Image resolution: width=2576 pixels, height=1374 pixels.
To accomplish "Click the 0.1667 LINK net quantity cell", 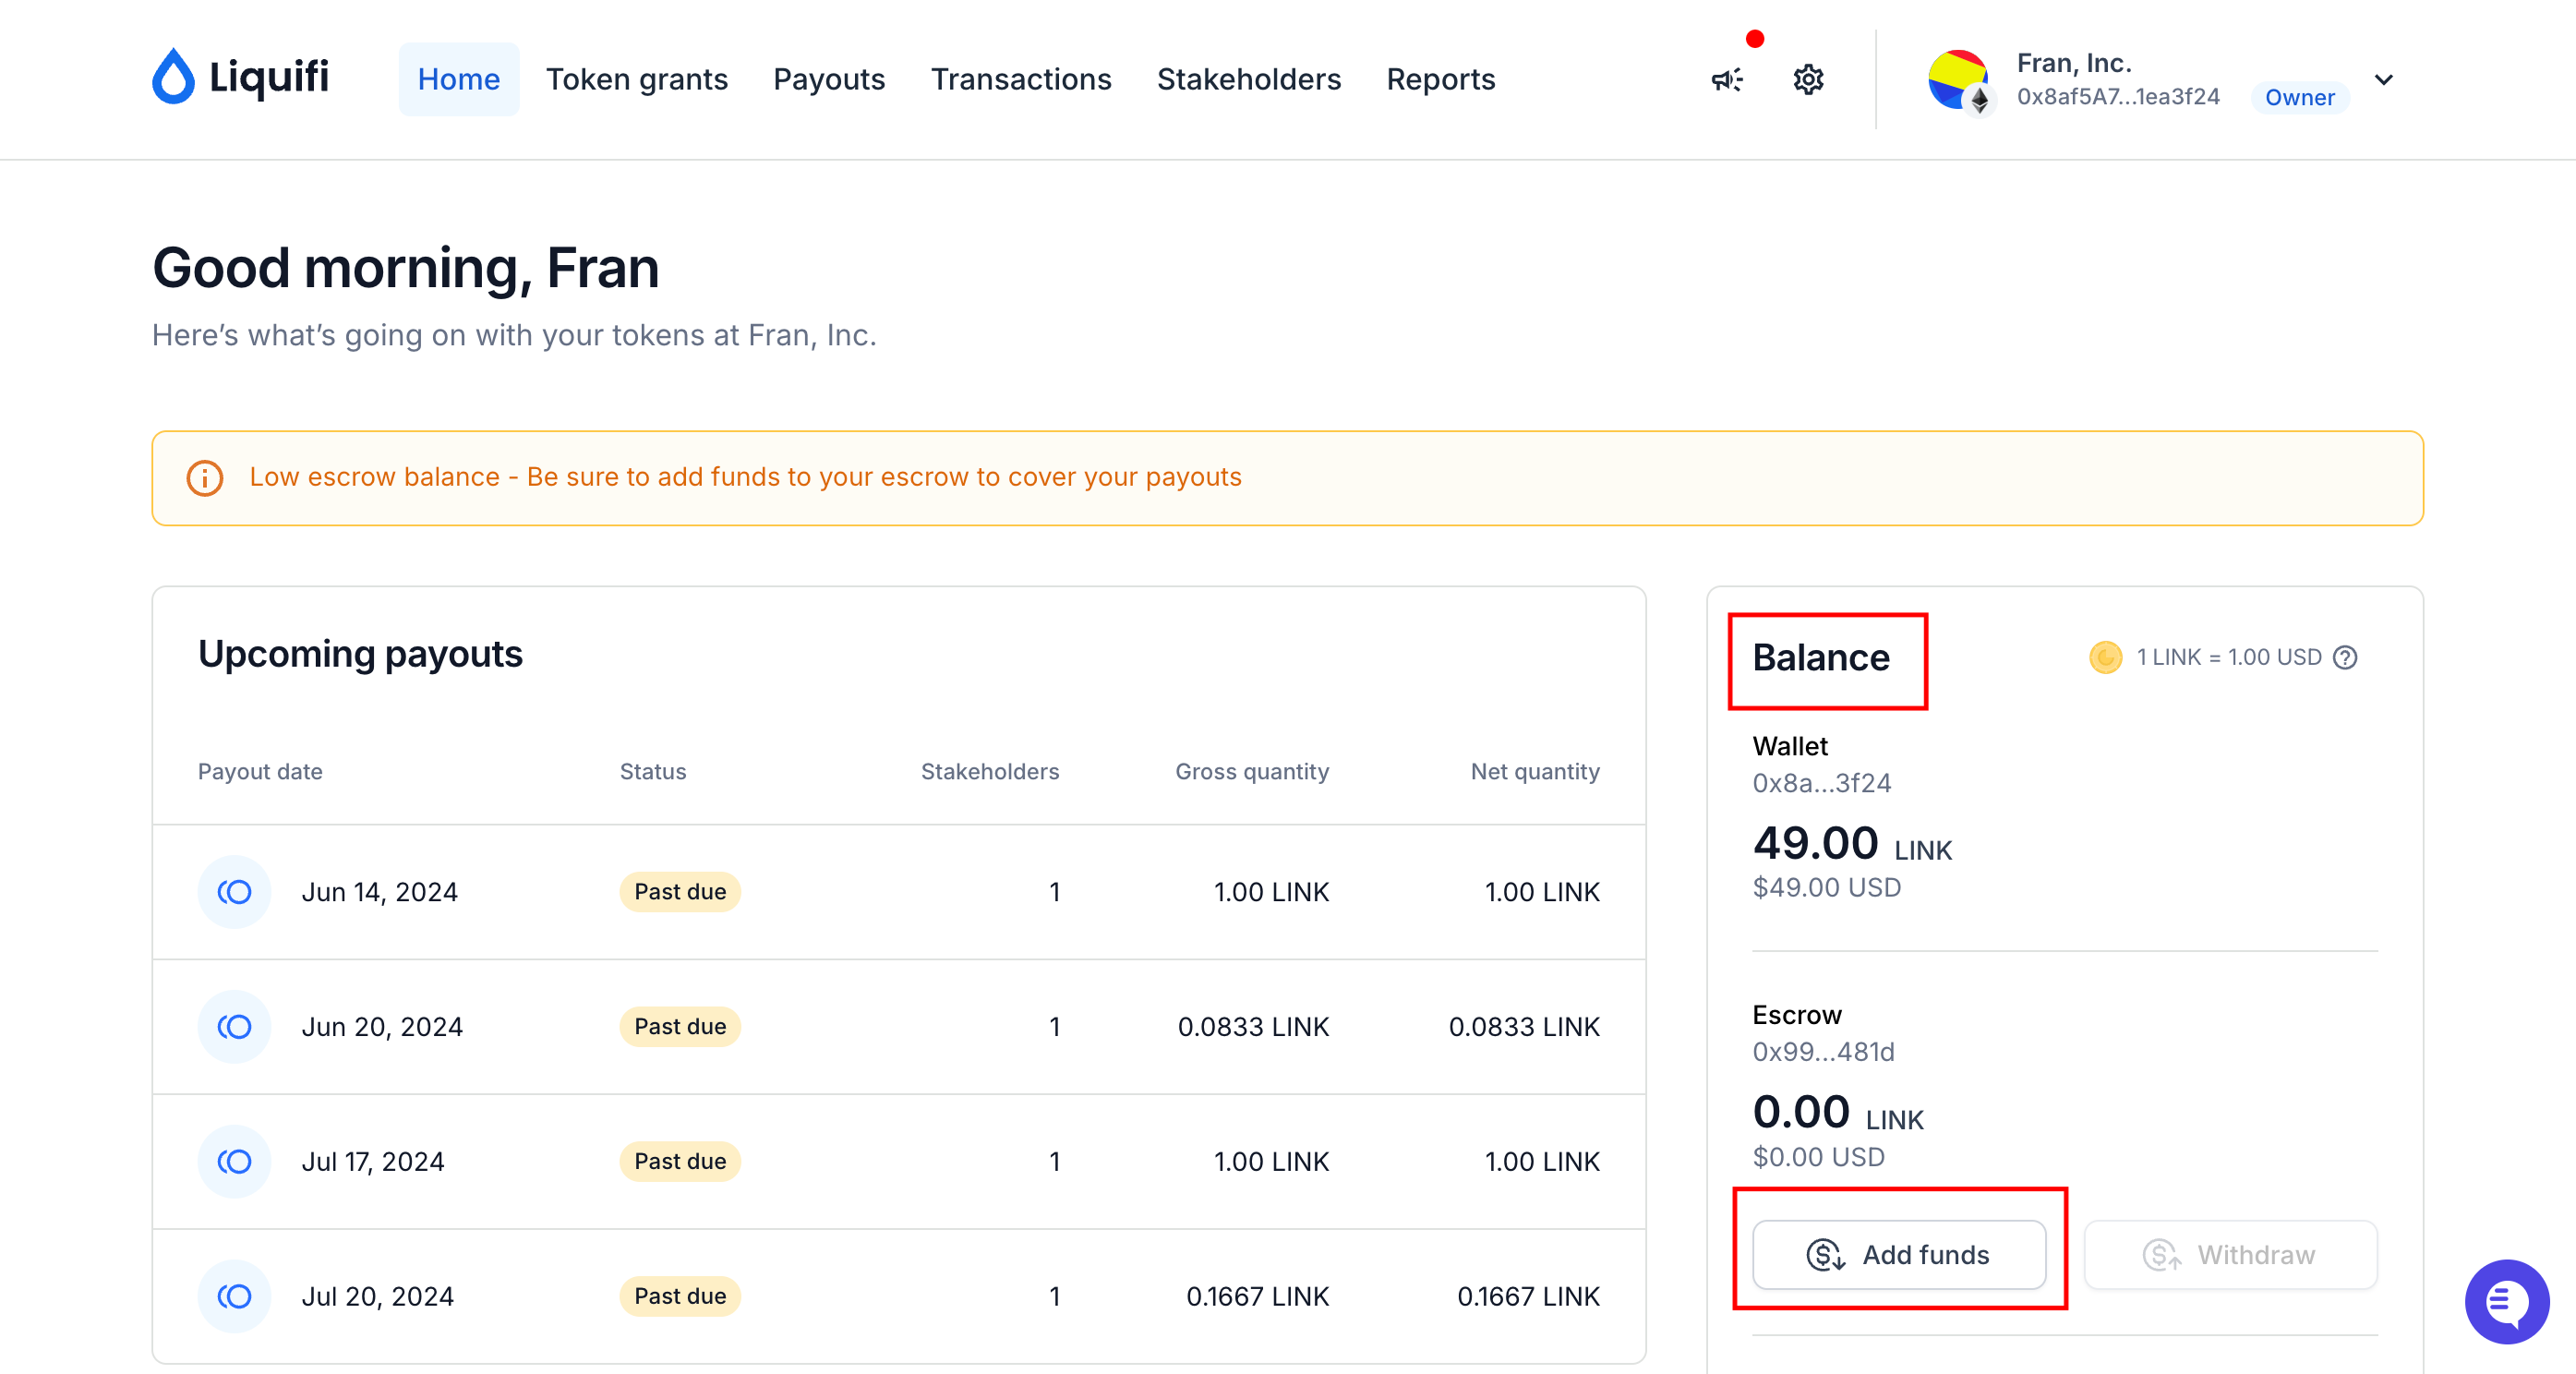I will pos(1528,1296).
